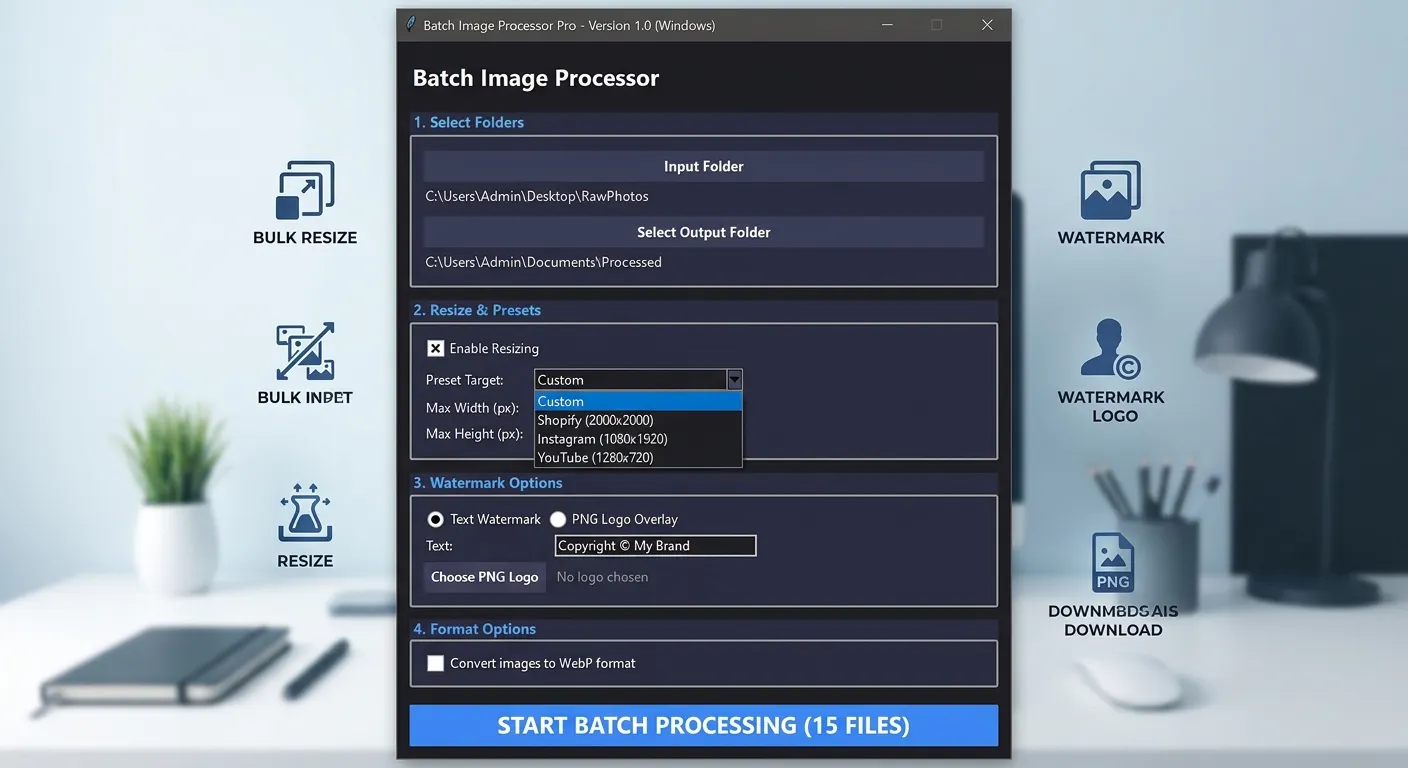
Task: Click the flask-shaped Resize icon
Action: (305, 513)
